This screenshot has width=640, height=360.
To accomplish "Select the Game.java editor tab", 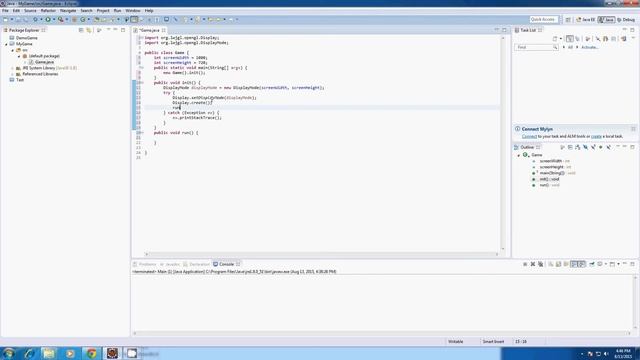I will pos(149,30).
